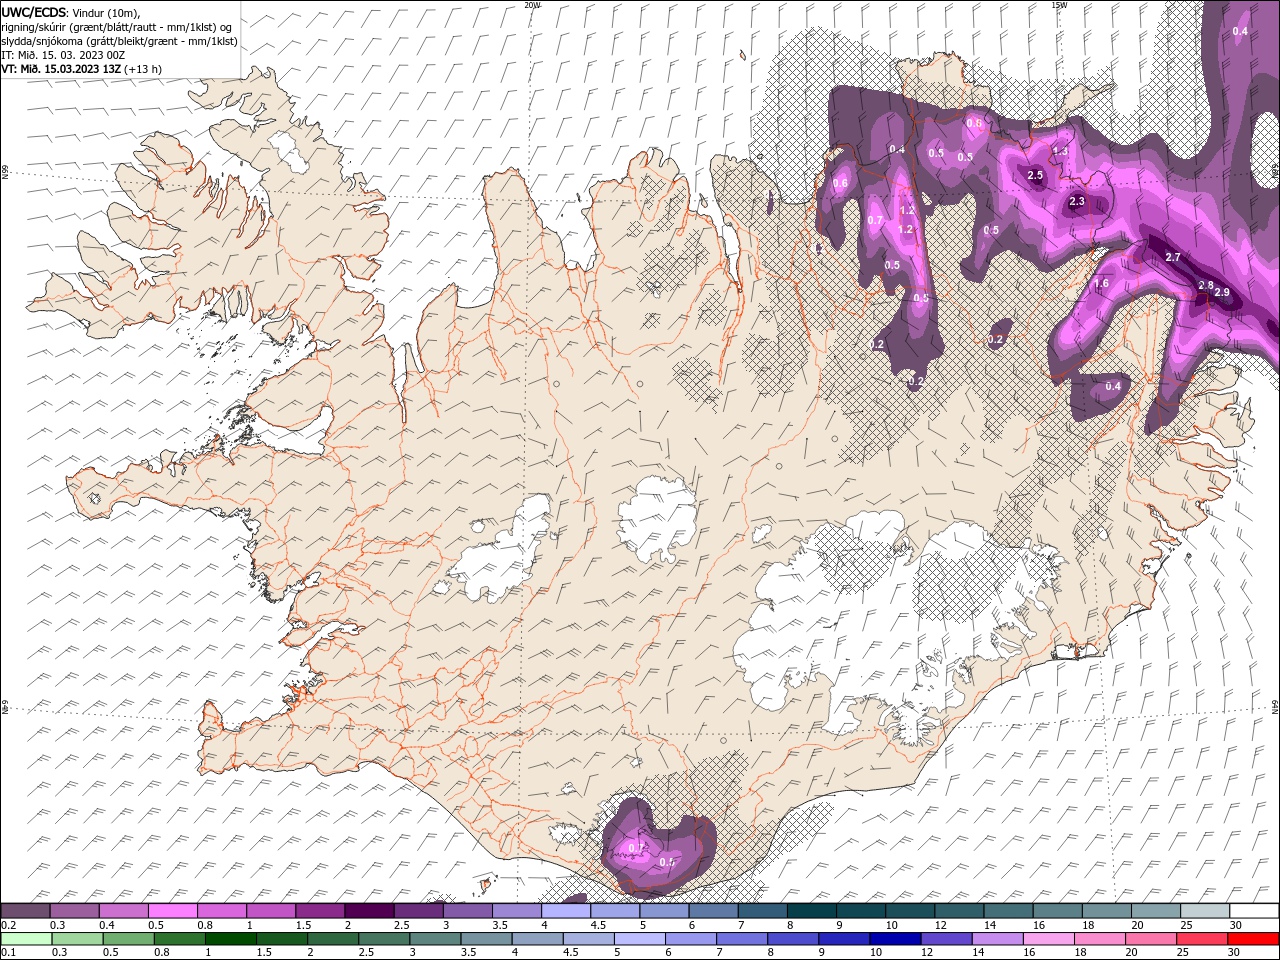Click the 20W longitude label

coord(532,4)
